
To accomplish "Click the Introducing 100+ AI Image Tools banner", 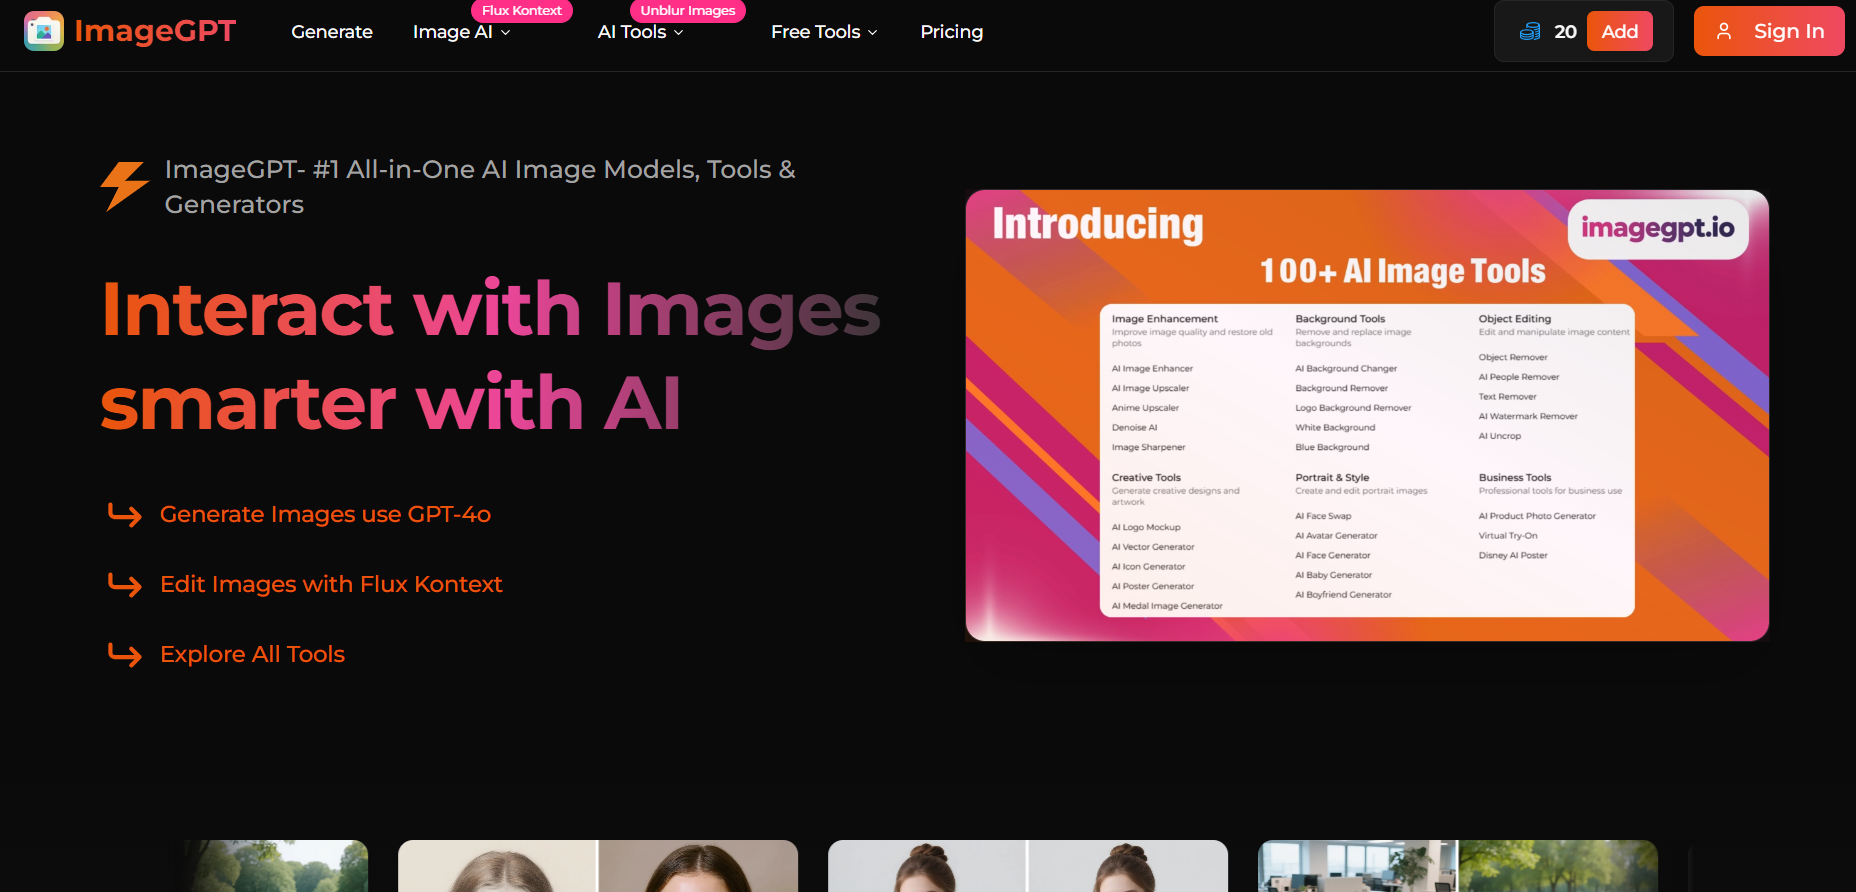I will pos(1367,415).
